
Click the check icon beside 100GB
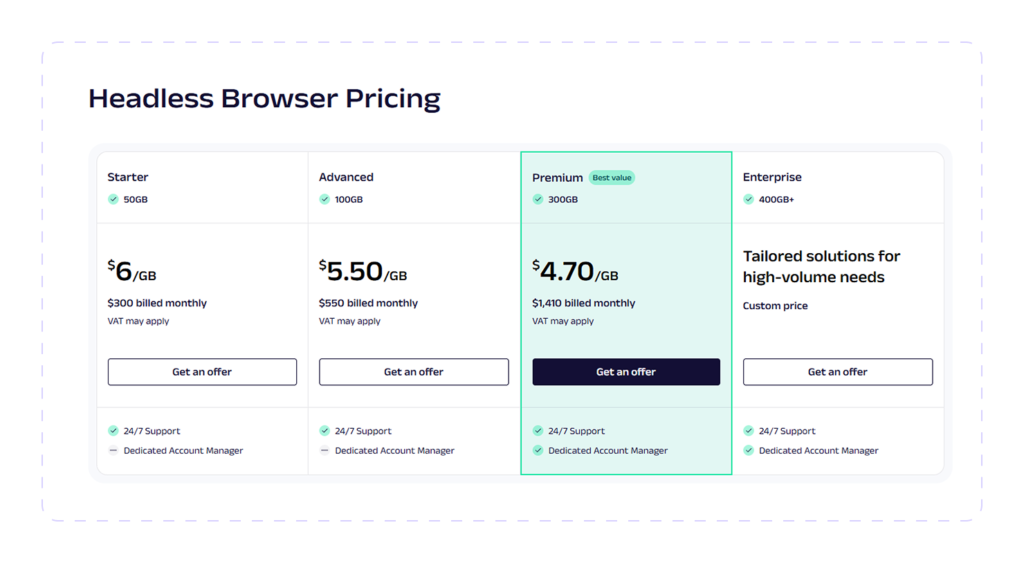tap(325, 199)
